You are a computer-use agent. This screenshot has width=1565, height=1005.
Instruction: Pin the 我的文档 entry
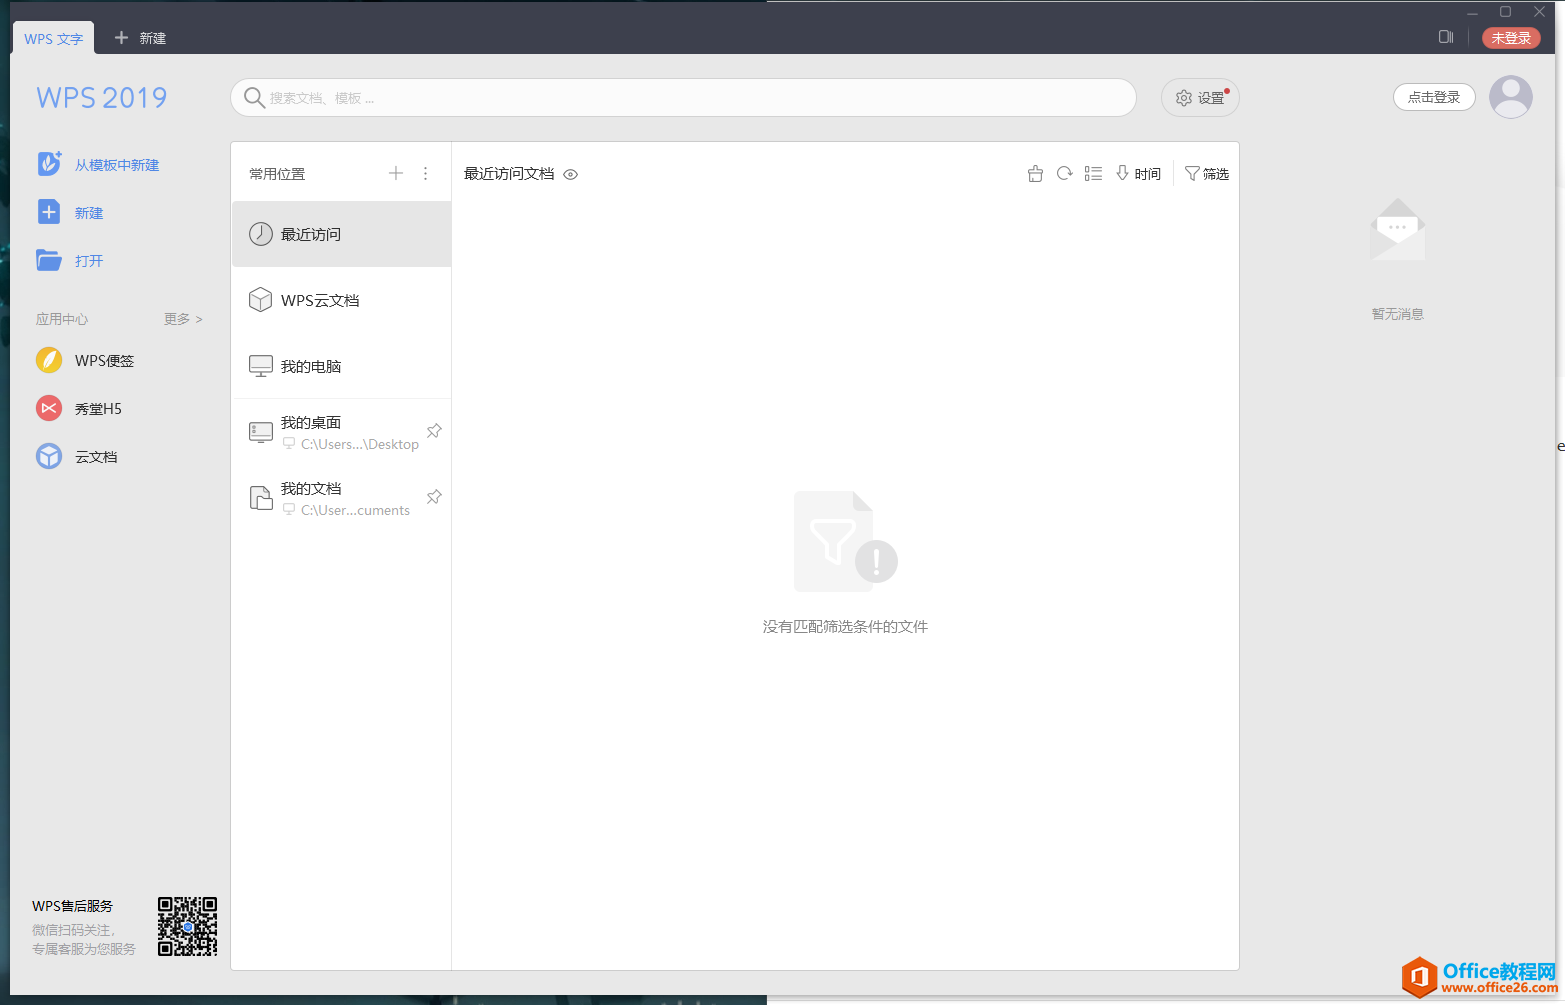point(434,497)
